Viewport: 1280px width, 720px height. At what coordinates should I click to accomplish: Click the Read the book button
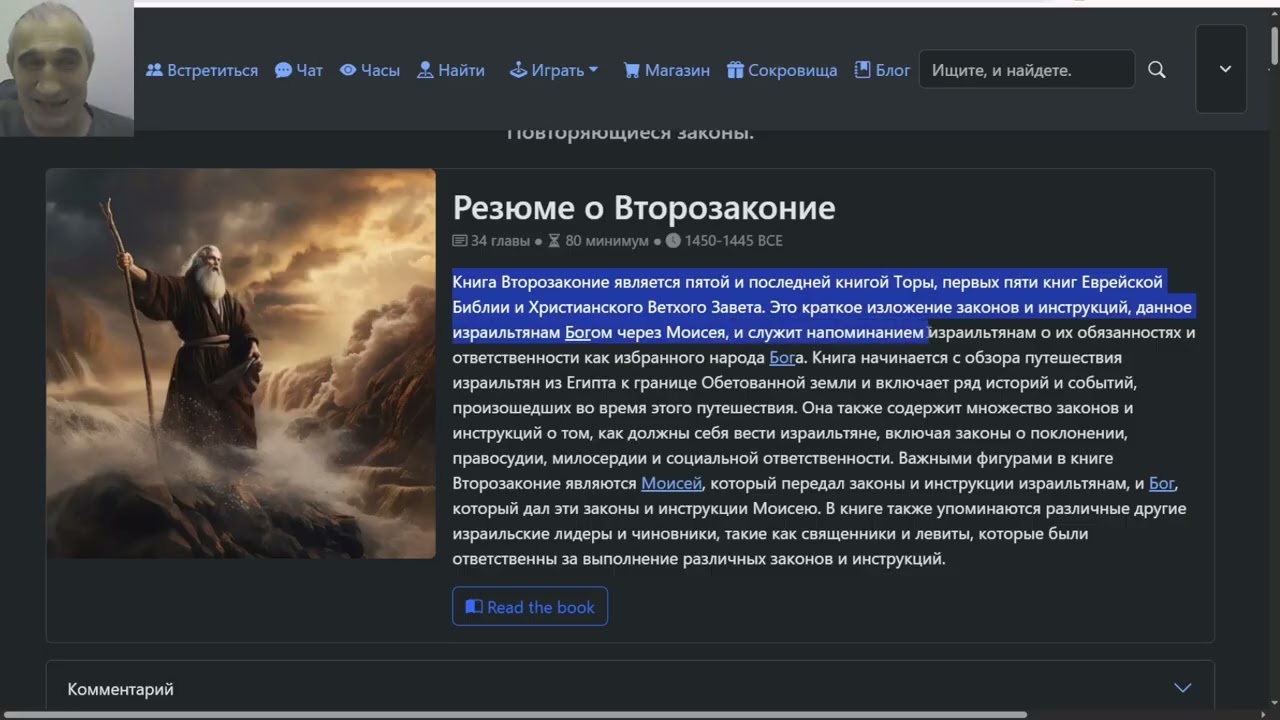530,606
